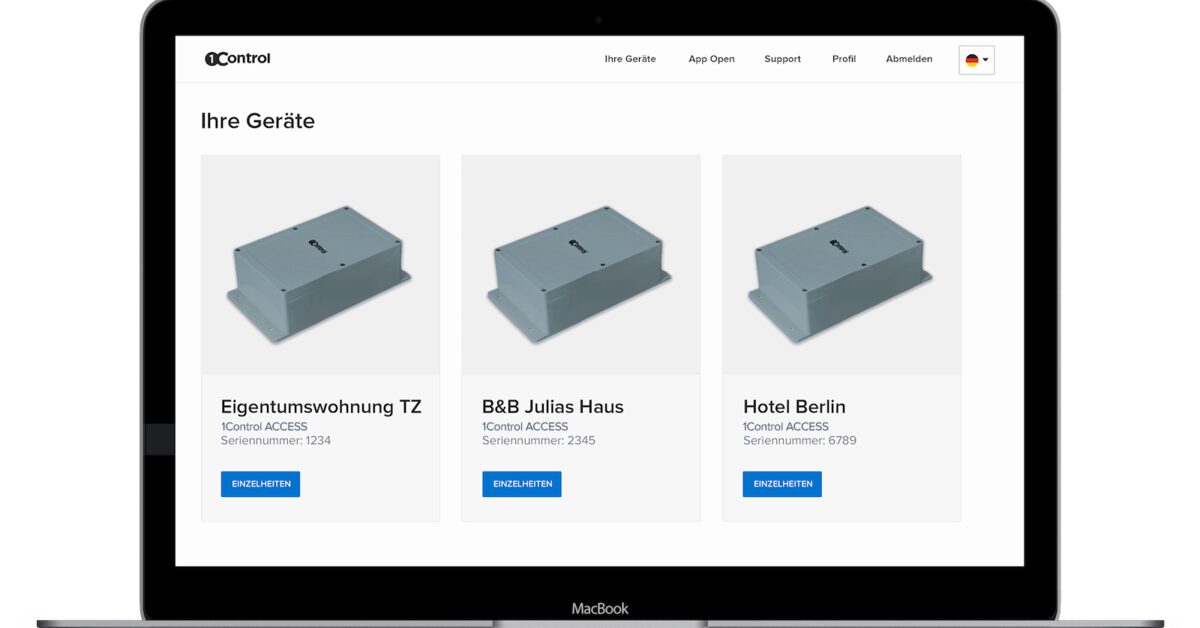Click EINZELHEITEN for Eigentumswohnung TZ
Screen dimensions: 1200x628
(x=261, y=484)
